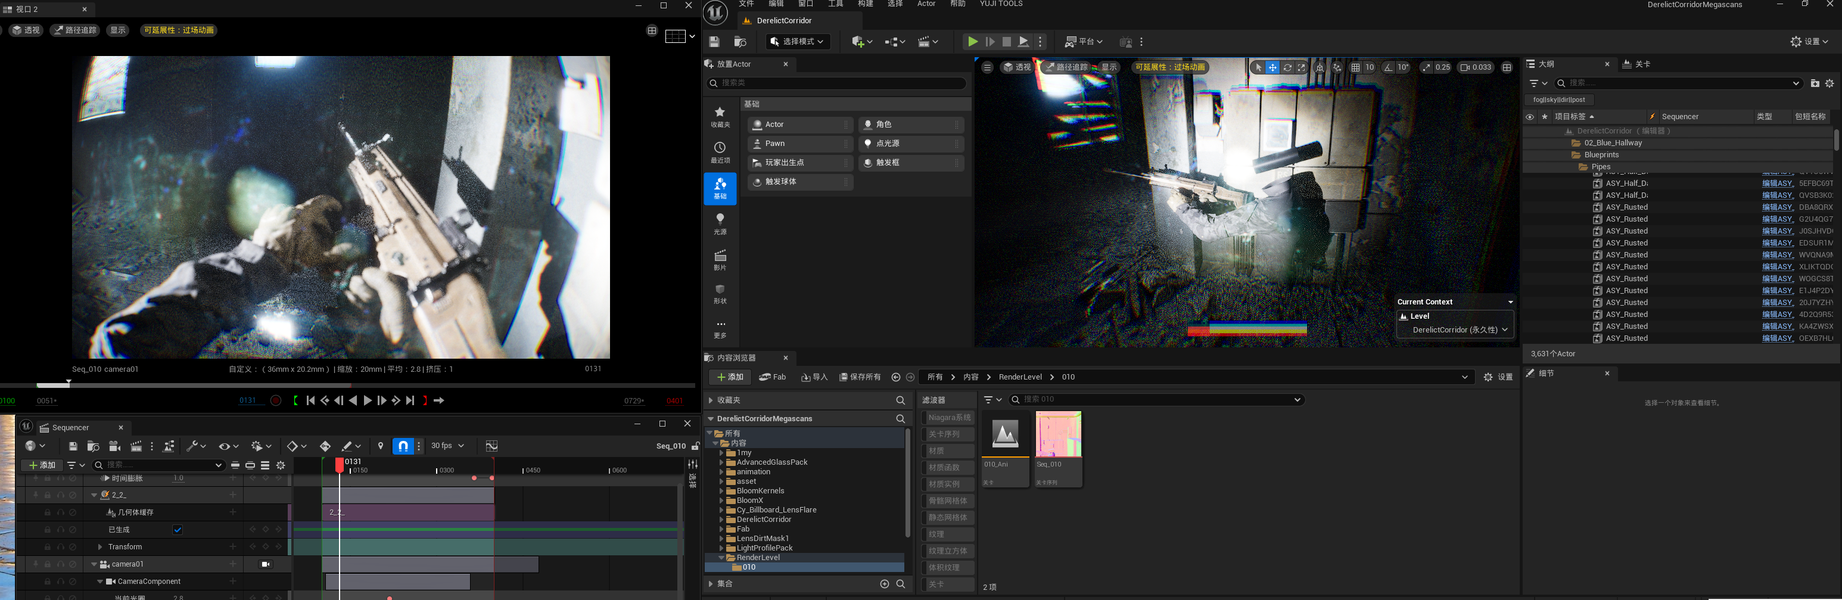Select the arrow select mode in viewport toolbar

[1259, 67]
